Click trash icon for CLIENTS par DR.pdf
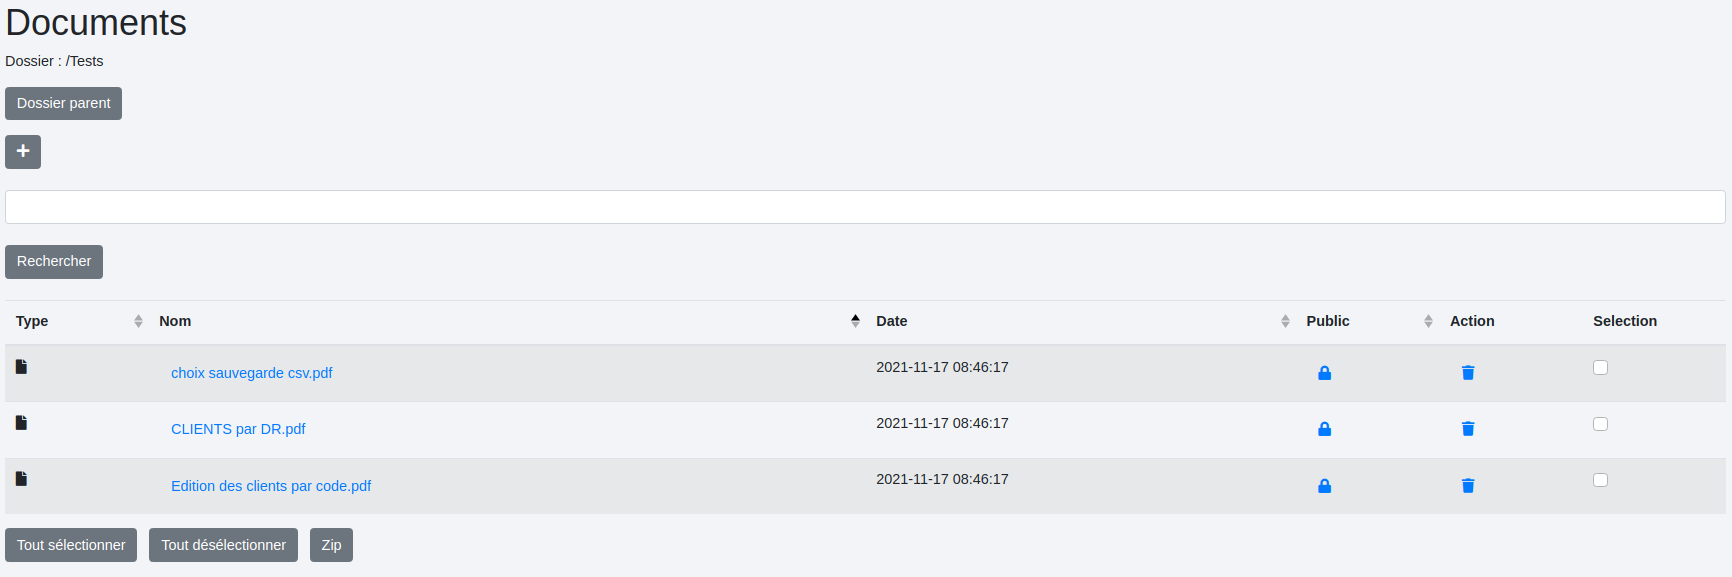The width and height of the screenshot is (1732, 577). [x=1467, y=429]
